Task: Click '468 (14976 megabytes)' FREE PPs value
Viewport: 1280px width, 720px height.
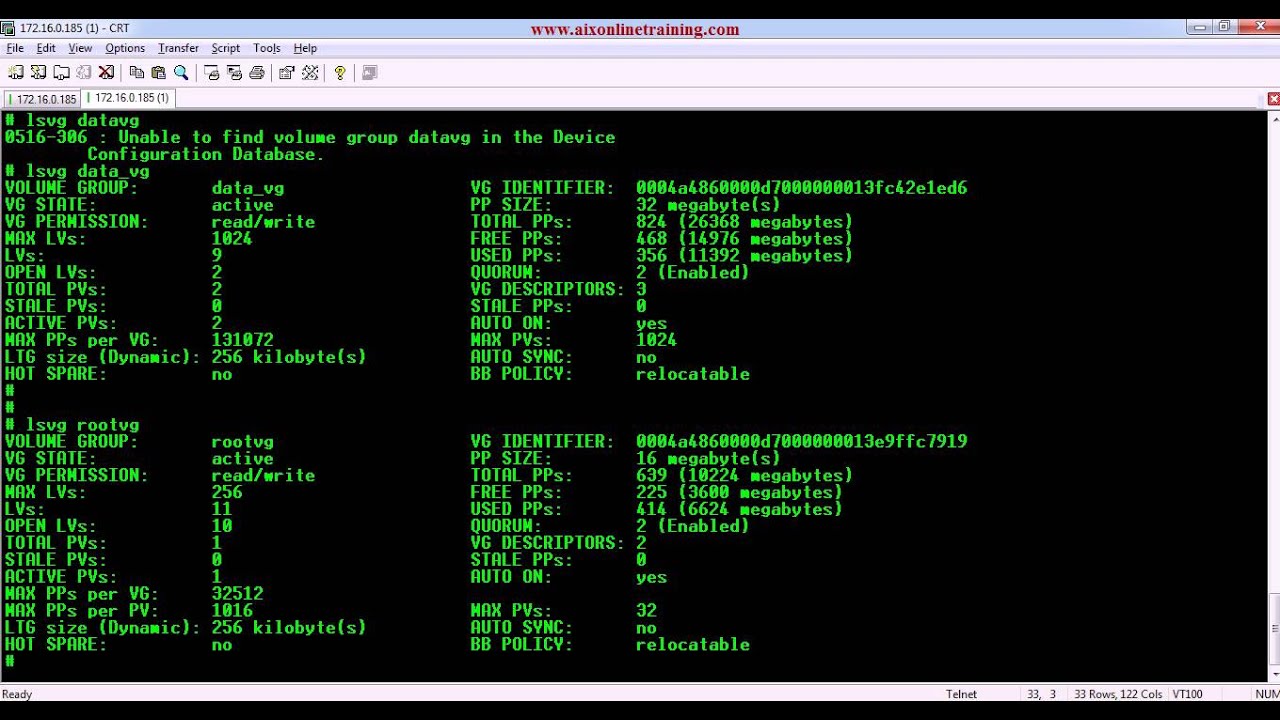Action: (x=744, y=239)
